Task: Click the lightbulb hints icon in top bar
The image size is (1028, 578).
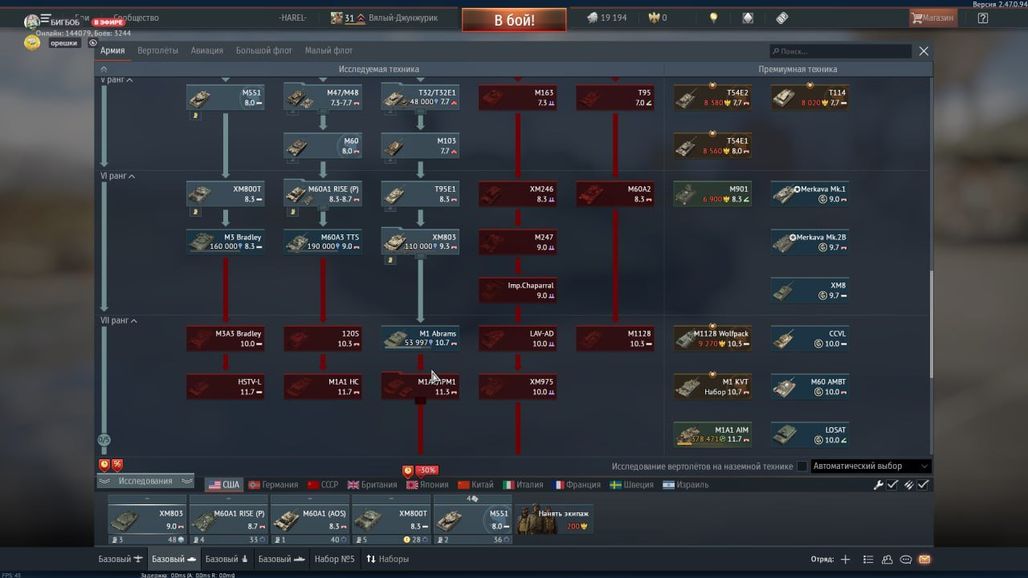Action: [713, 18]
